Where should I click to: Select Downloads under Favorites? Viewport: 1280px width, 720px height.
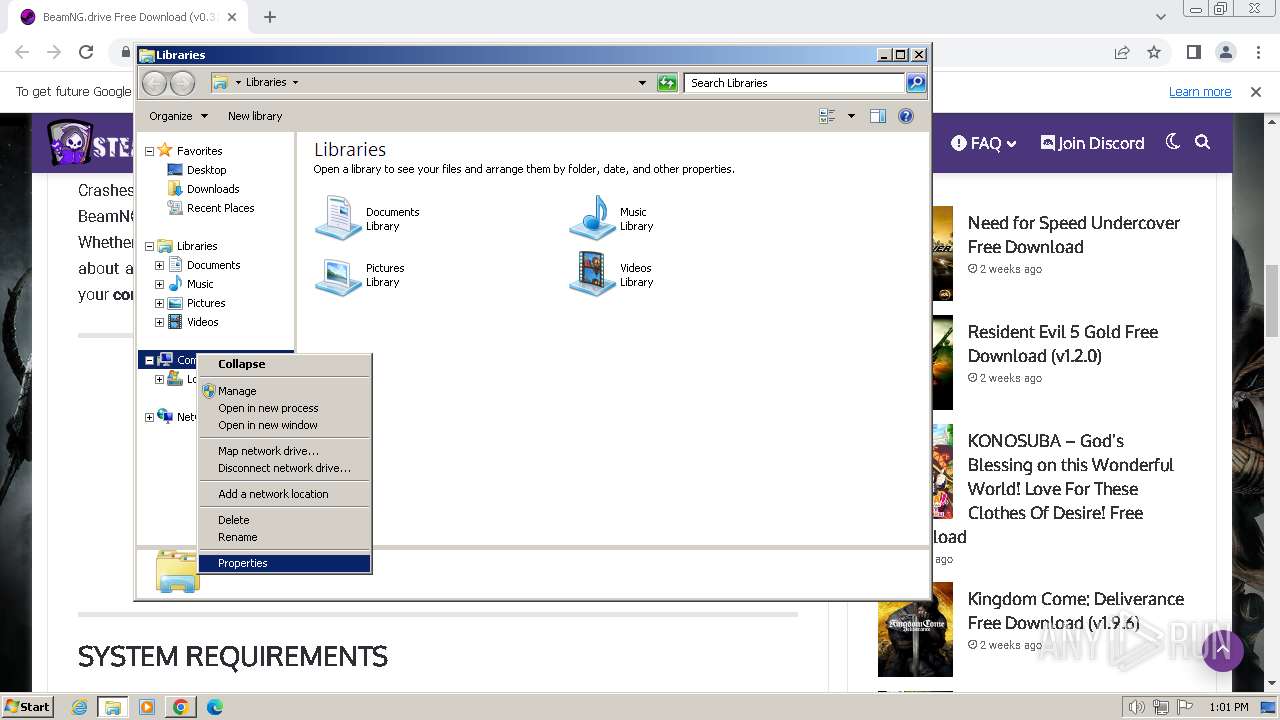[x=213, y=189]
